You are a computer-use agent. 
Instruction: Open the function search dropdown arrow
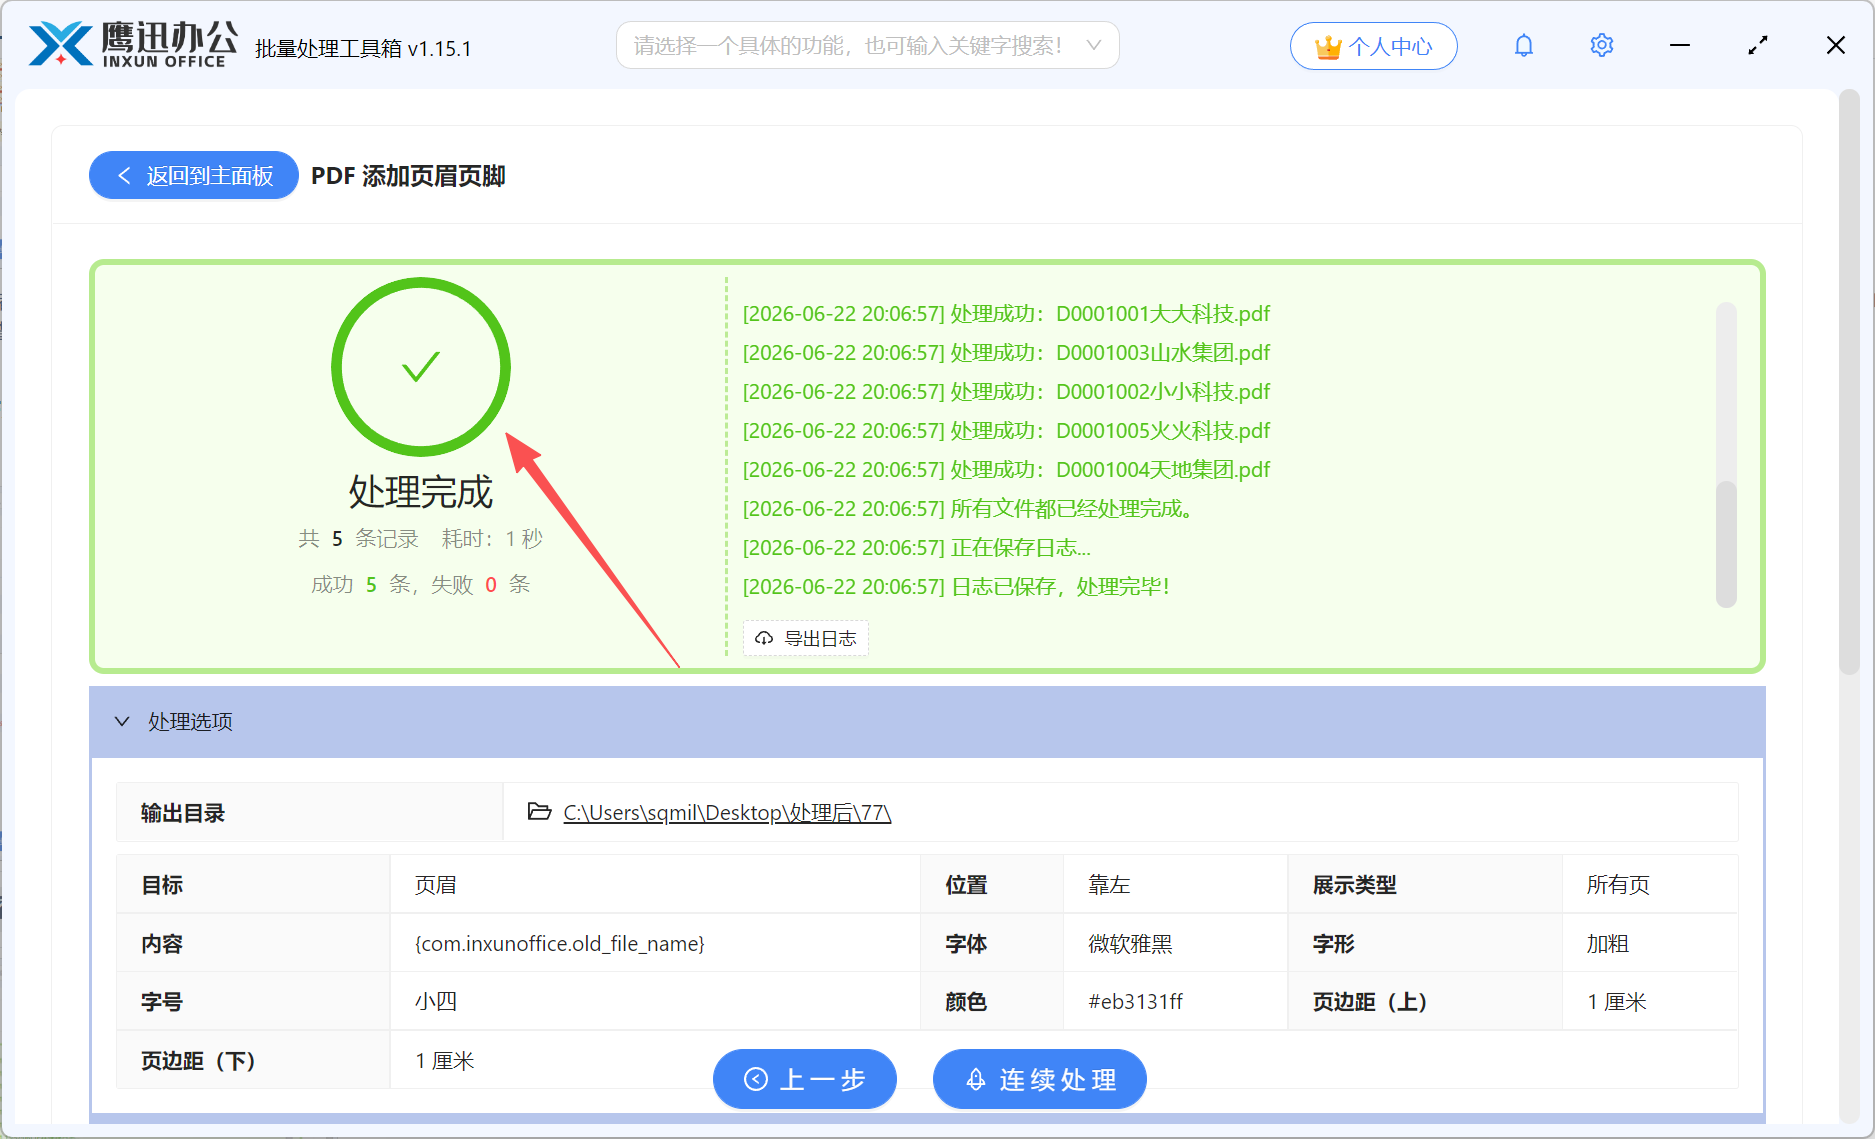click(1093, 46)
